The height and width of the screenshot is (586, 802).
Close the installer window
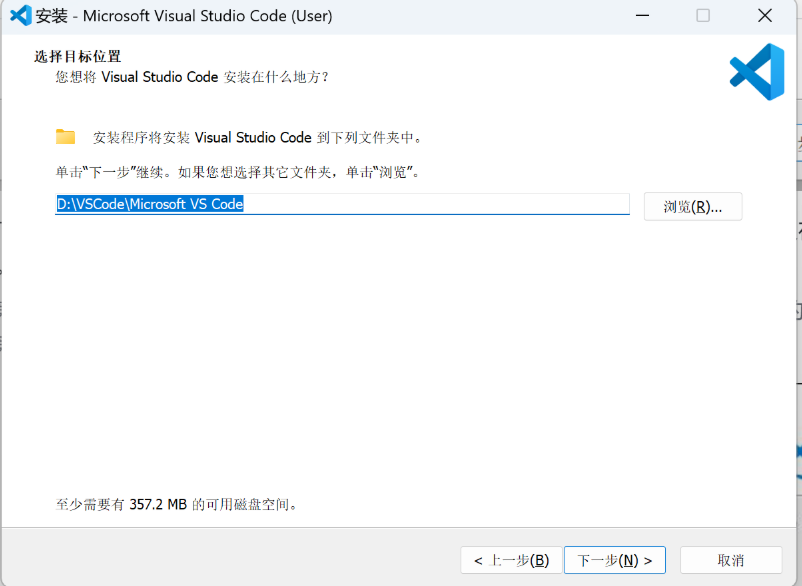[x=765, y=16]
